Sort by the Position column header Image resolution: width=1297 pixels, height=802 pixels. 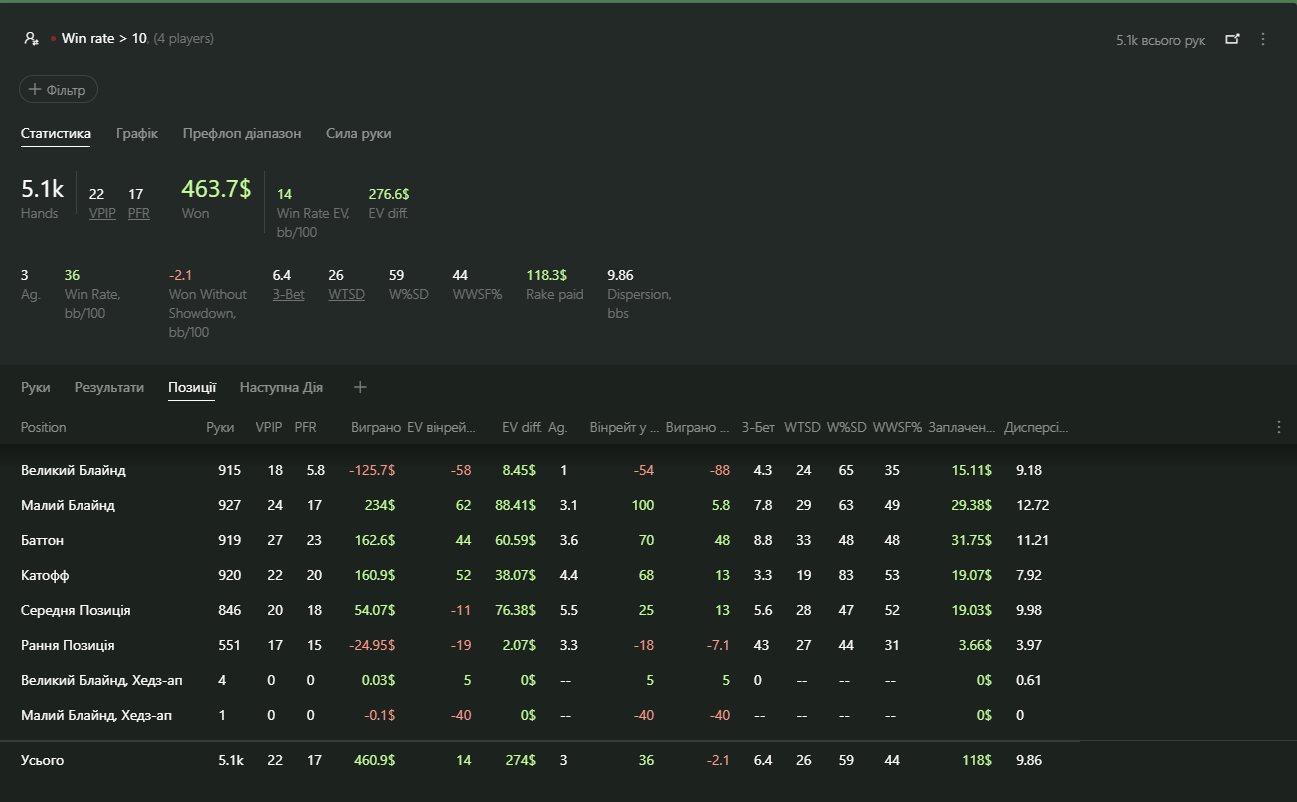click(x=44, y=427)
